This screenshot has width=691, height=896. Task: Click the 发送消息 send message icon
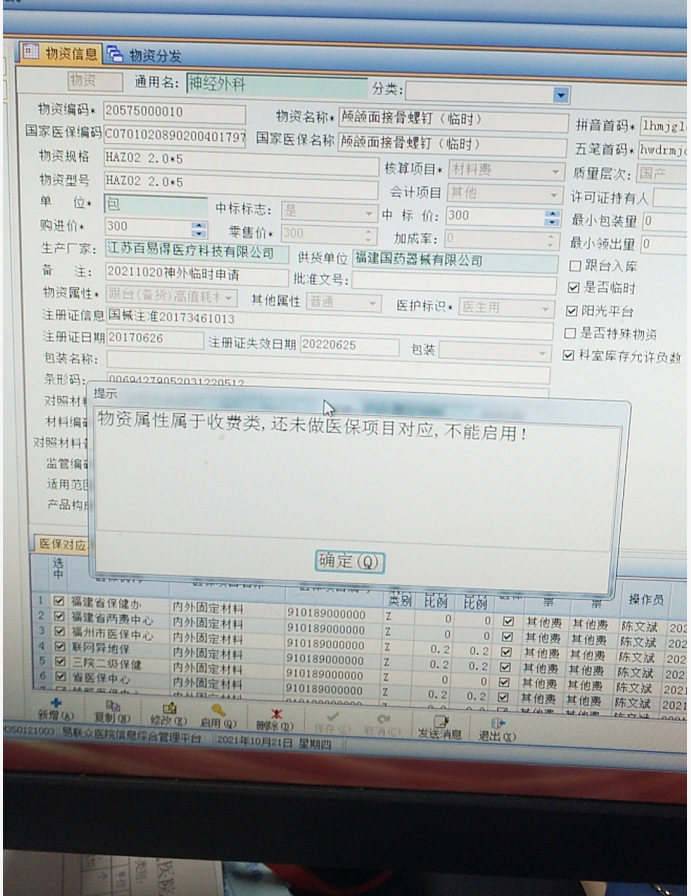click(440, 721)
